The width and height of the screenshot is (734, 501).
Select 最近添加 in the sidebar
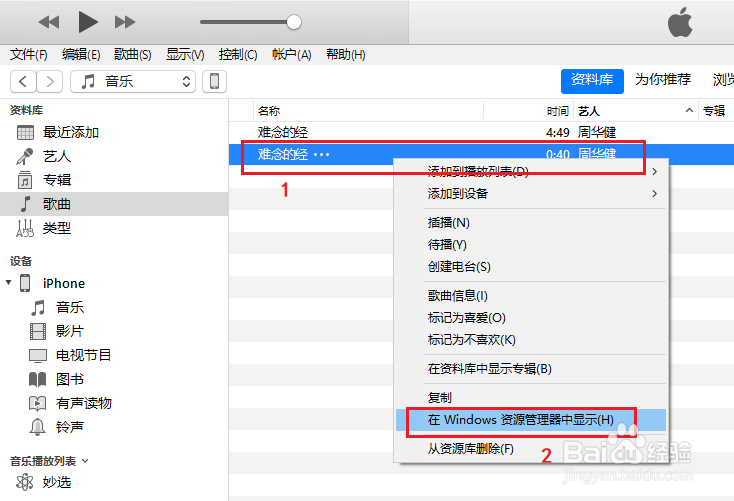114,133
